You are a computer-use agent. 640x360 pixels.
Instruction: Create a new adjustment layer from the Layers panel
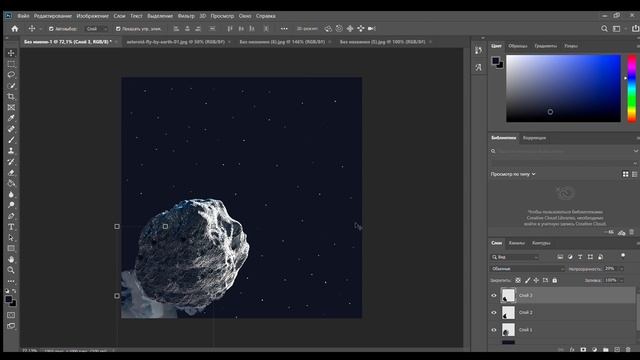click(x=594, y=350)
